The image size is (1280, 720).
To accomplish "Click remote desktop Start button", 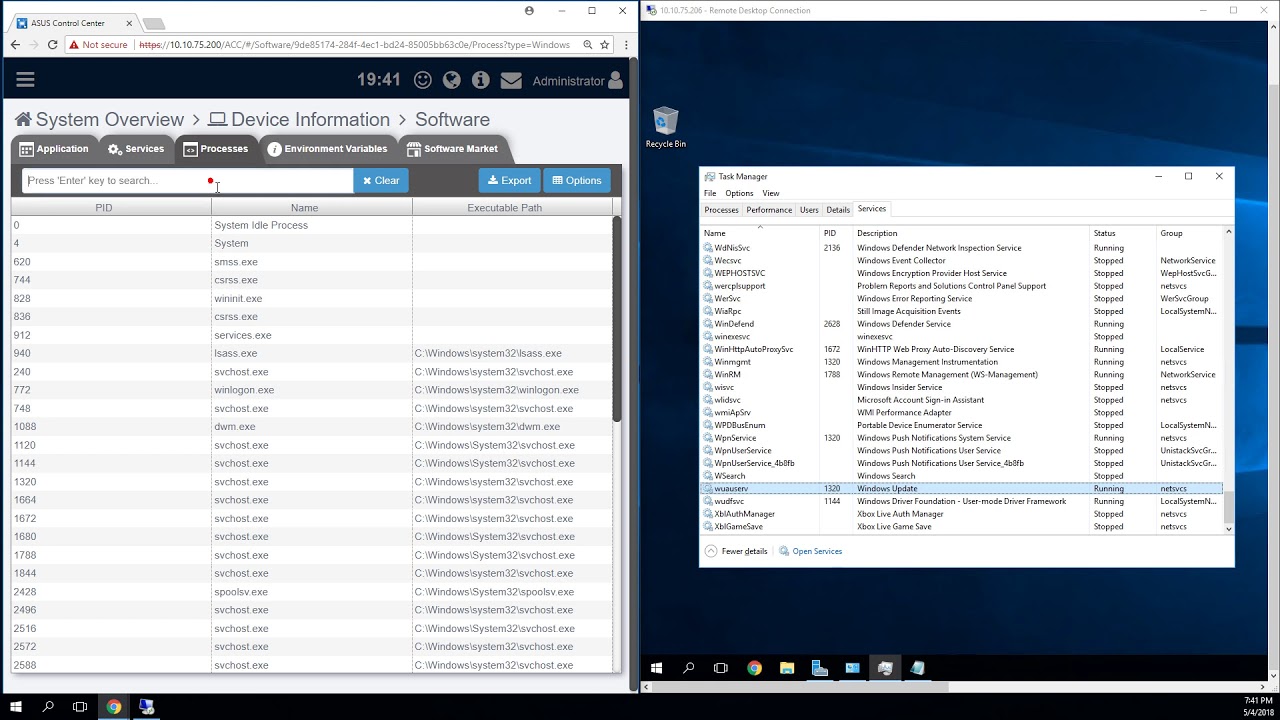I will [x=657, y=668].
